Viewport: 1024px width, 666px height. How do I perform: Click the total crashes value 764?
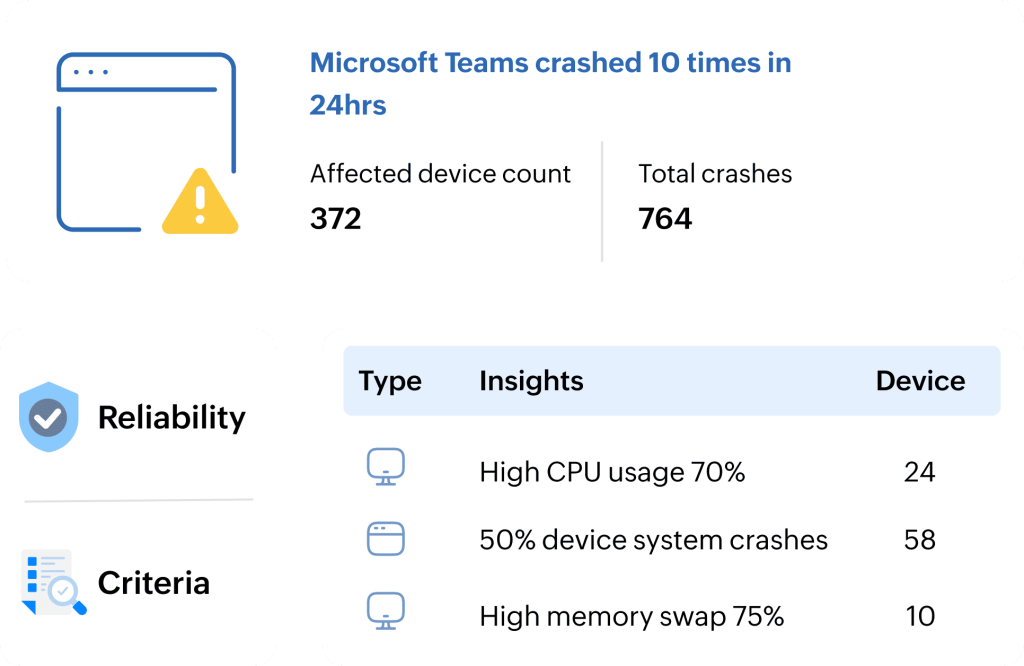tap(665, 218)
